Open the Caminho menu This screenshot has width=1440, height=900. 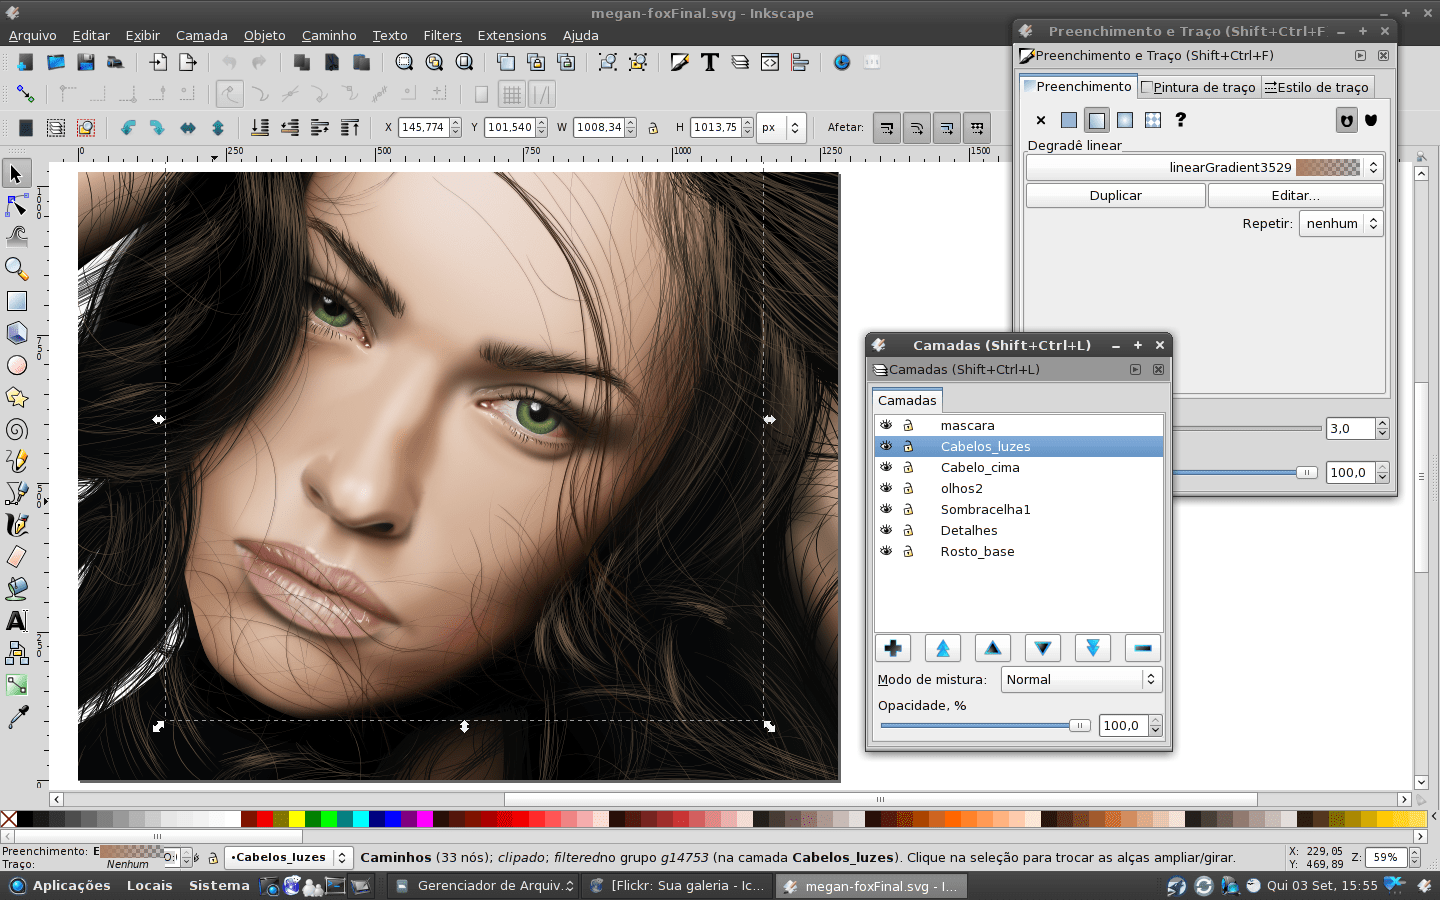coord(329,35)
